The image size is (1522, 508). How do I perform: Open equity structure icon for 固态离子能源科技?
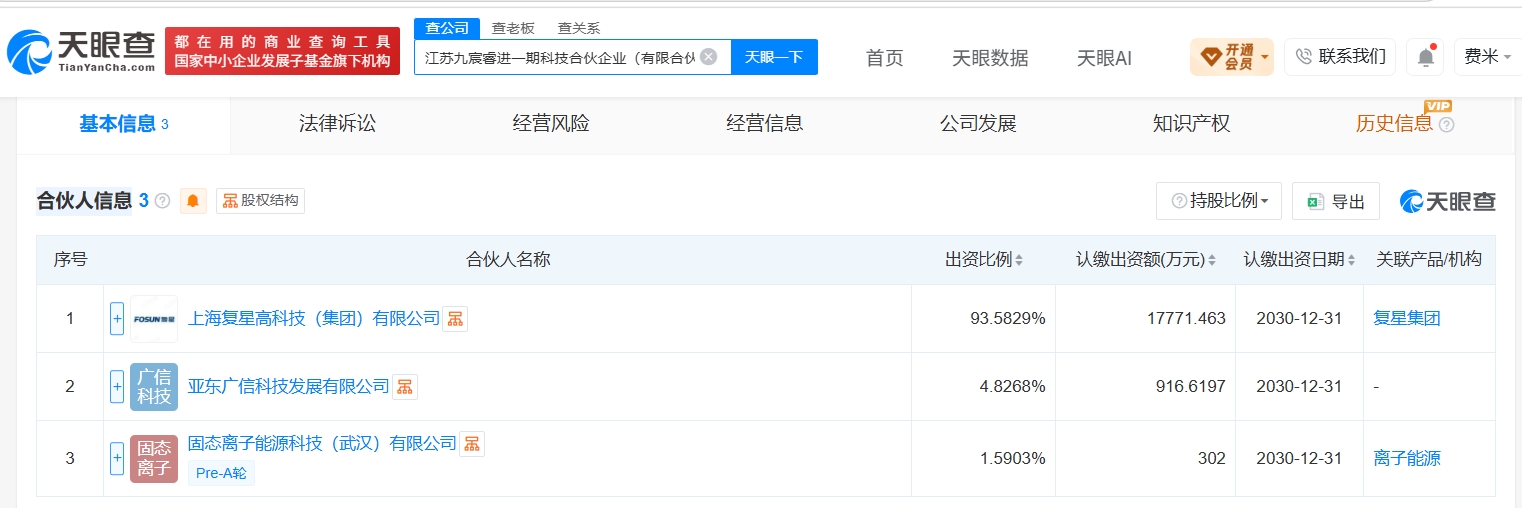472,444
